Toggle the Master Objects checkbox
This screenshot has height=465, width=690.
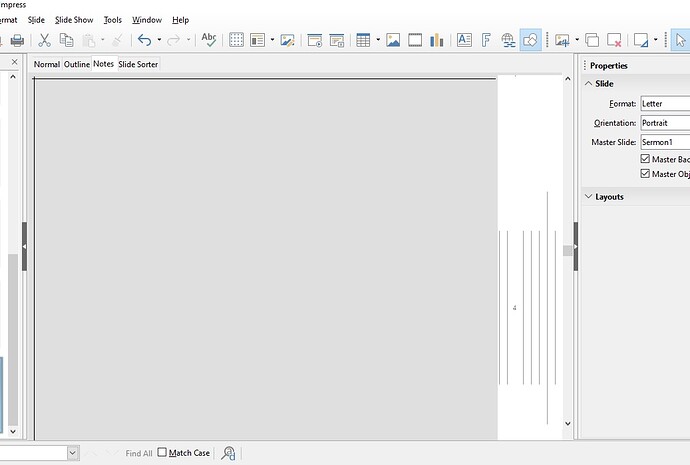pyautogui.click(x=645, y=174)
